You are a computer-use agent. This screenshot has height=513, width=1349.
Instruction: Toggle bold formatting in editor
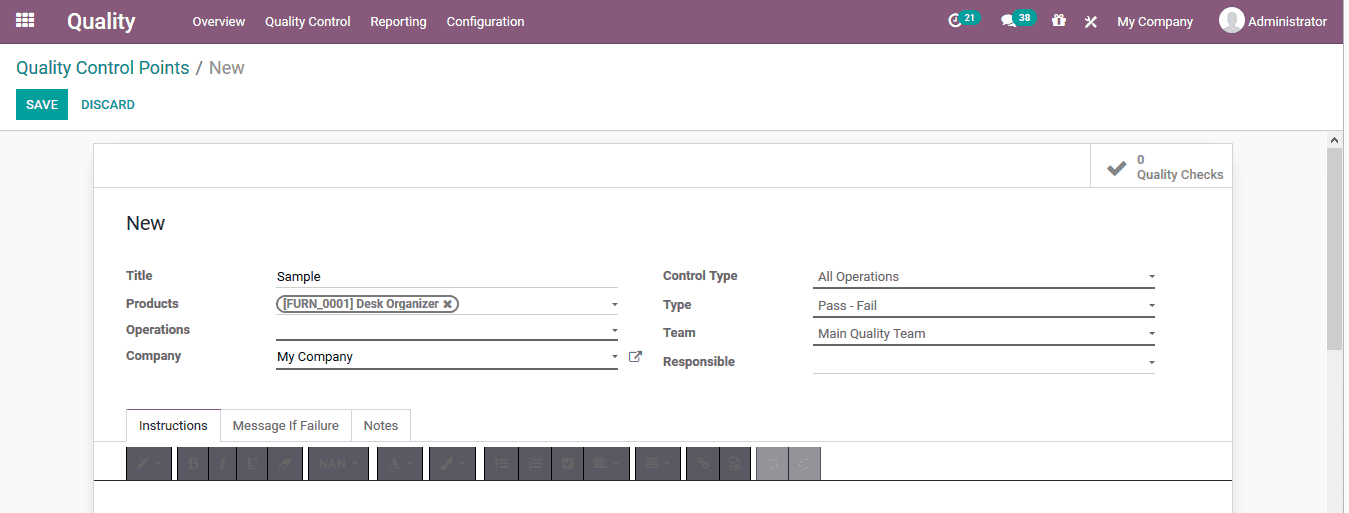[193, 464]
